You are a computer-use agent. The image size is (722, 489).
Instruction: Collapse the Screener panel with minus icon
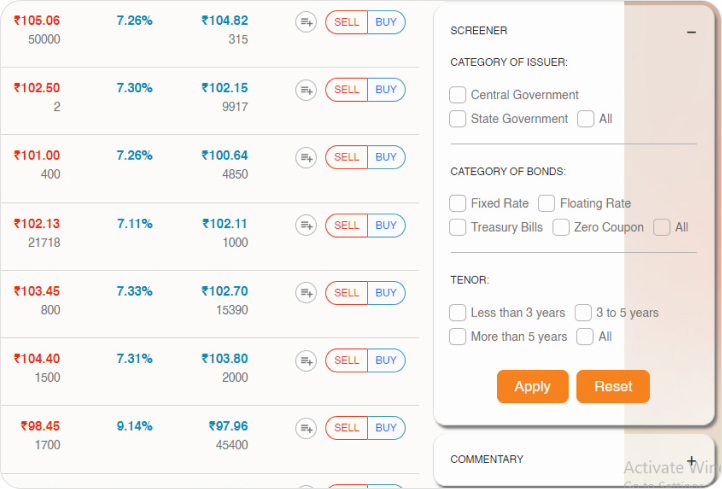point(691,32)
